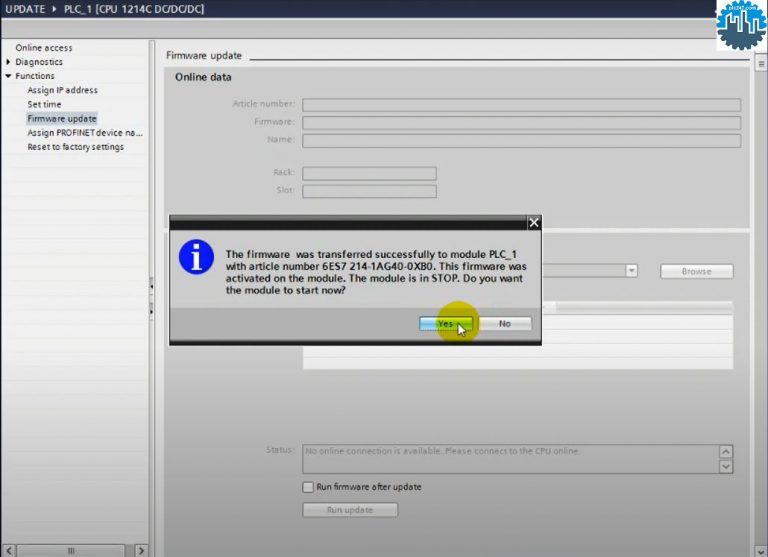The height and width of the screenshot is (557, 768).
Task: Expand the Diagnostics tree node
Action: [x=8, y=62]
